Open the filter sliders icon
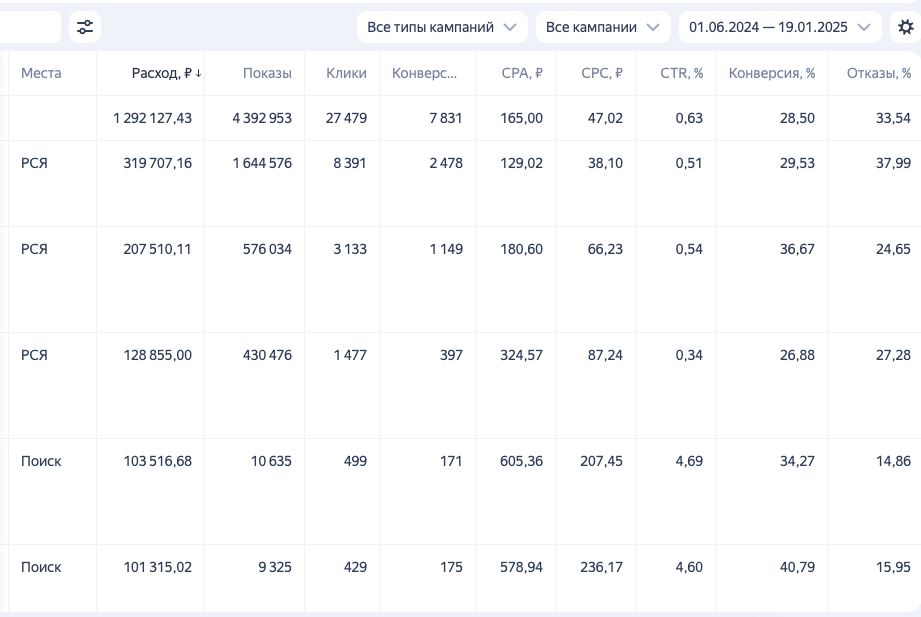Screen dimensions: 921x617 [85, 27]
